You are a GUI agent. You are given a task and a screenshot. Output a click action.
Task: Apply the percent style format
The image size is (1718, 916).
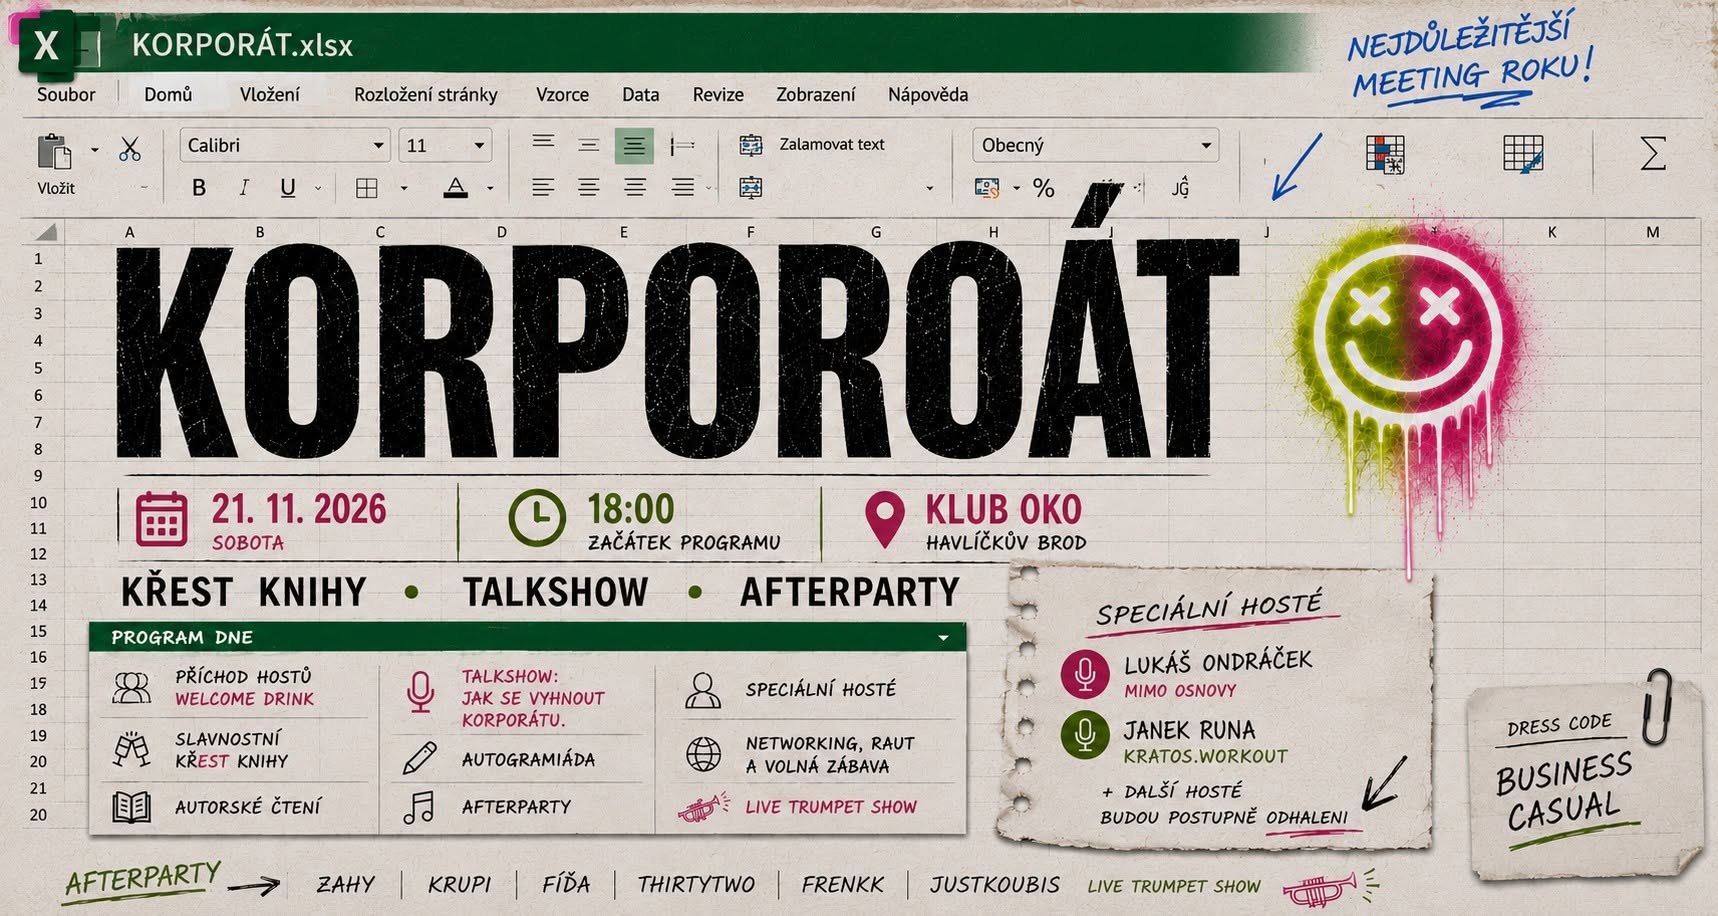click(1044, 188)
